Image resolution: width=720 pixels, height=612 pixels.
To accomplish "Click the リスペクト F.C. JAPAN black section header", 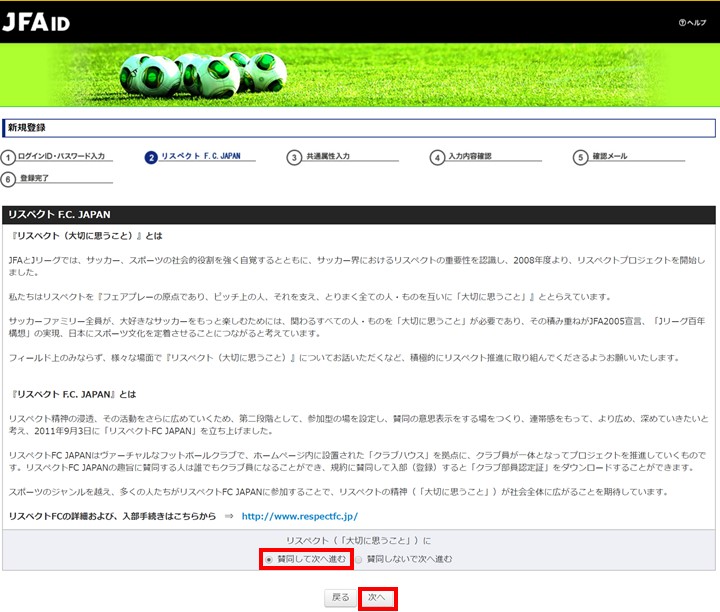I will 359,214.
